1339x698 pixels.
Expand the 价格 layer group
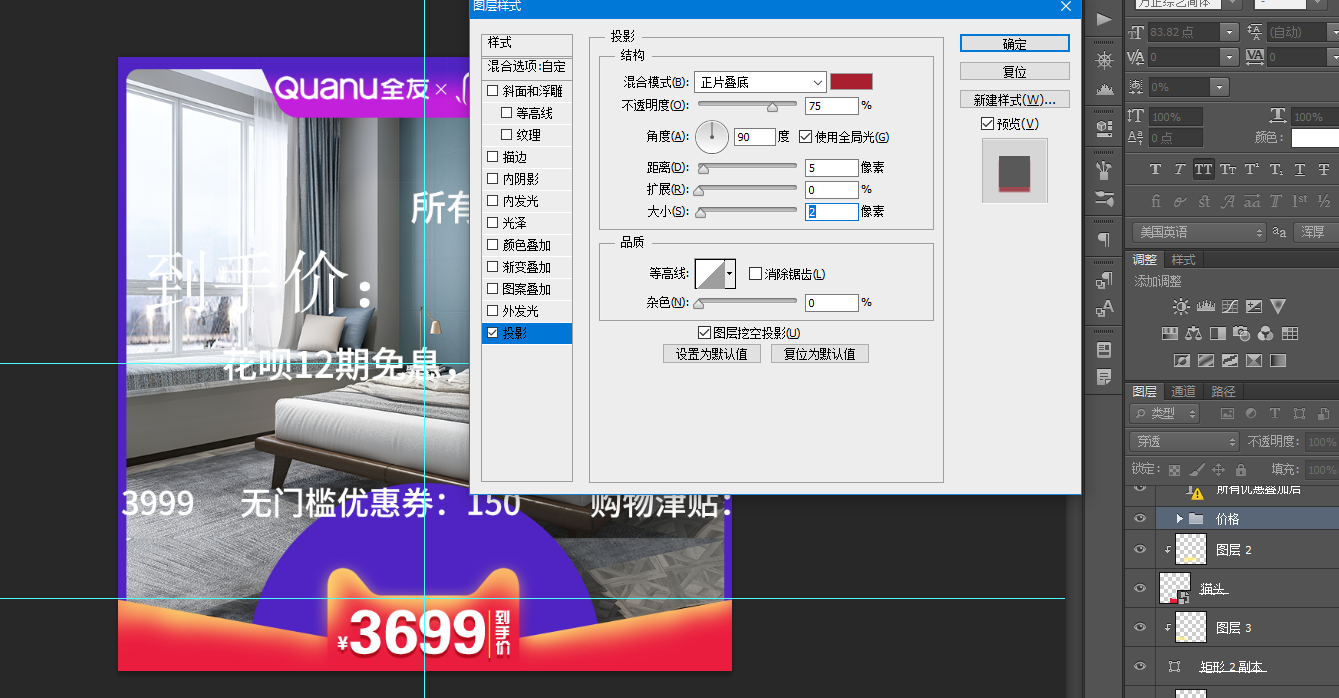click(x=1179, y=518)
